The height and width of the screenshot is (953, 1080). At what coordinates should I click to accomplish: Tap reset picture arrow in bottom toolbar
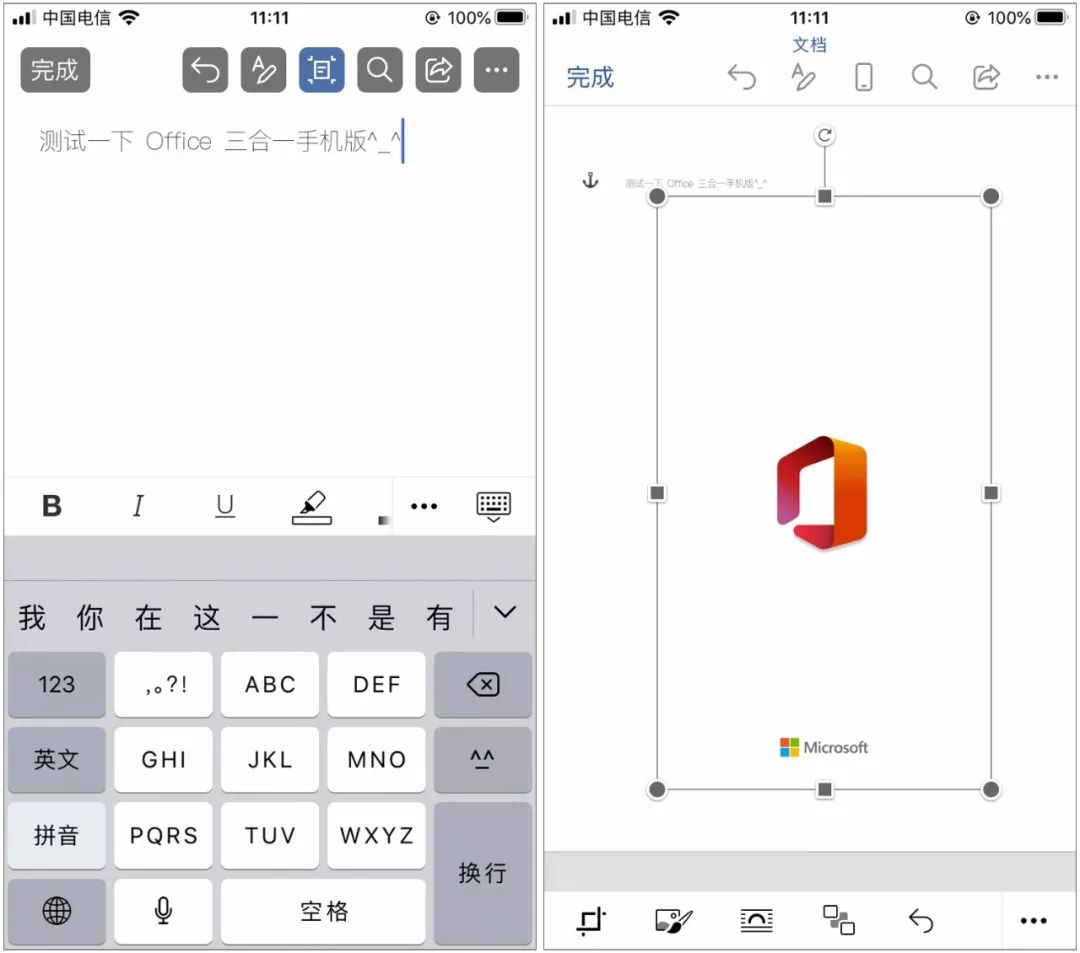[921, 921]
